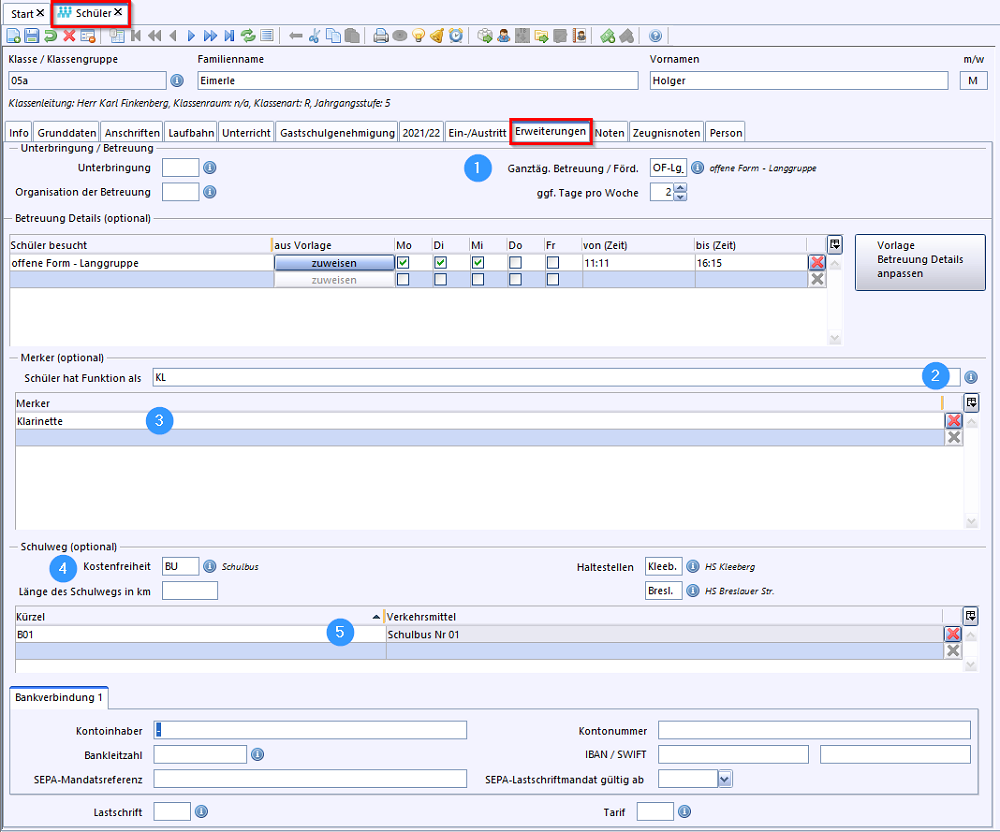The height and width of the screenshot is (832, 1000).
Task: Click zuweisen for offene Form - Langgruppe
Action: [x=334, y=263]
